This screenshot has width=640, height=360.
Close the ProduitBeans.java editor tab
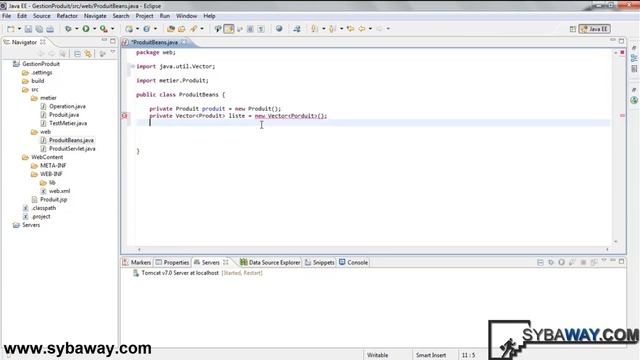(184, 42)
